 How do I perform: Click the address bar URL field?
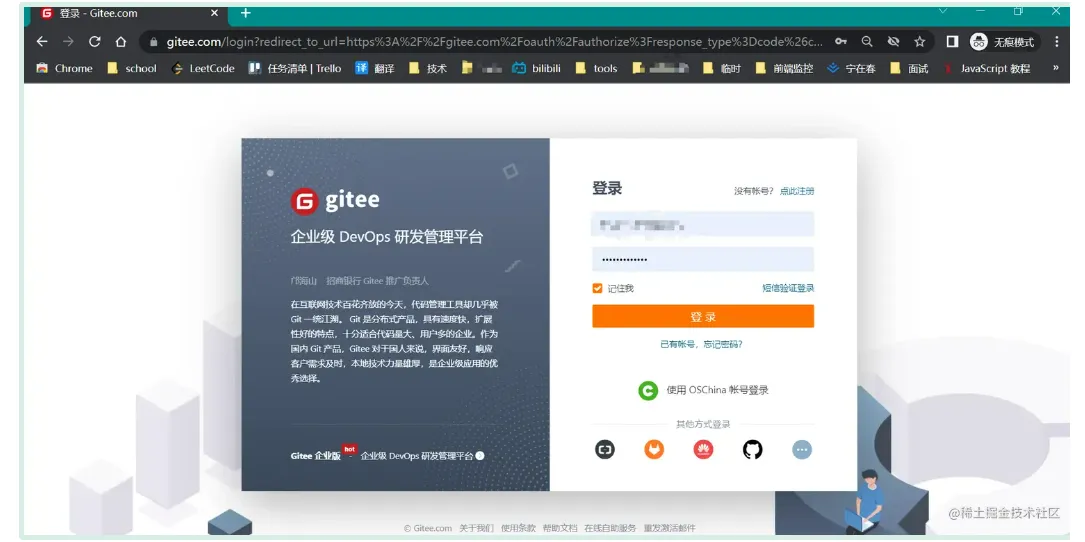coord(495,42)
